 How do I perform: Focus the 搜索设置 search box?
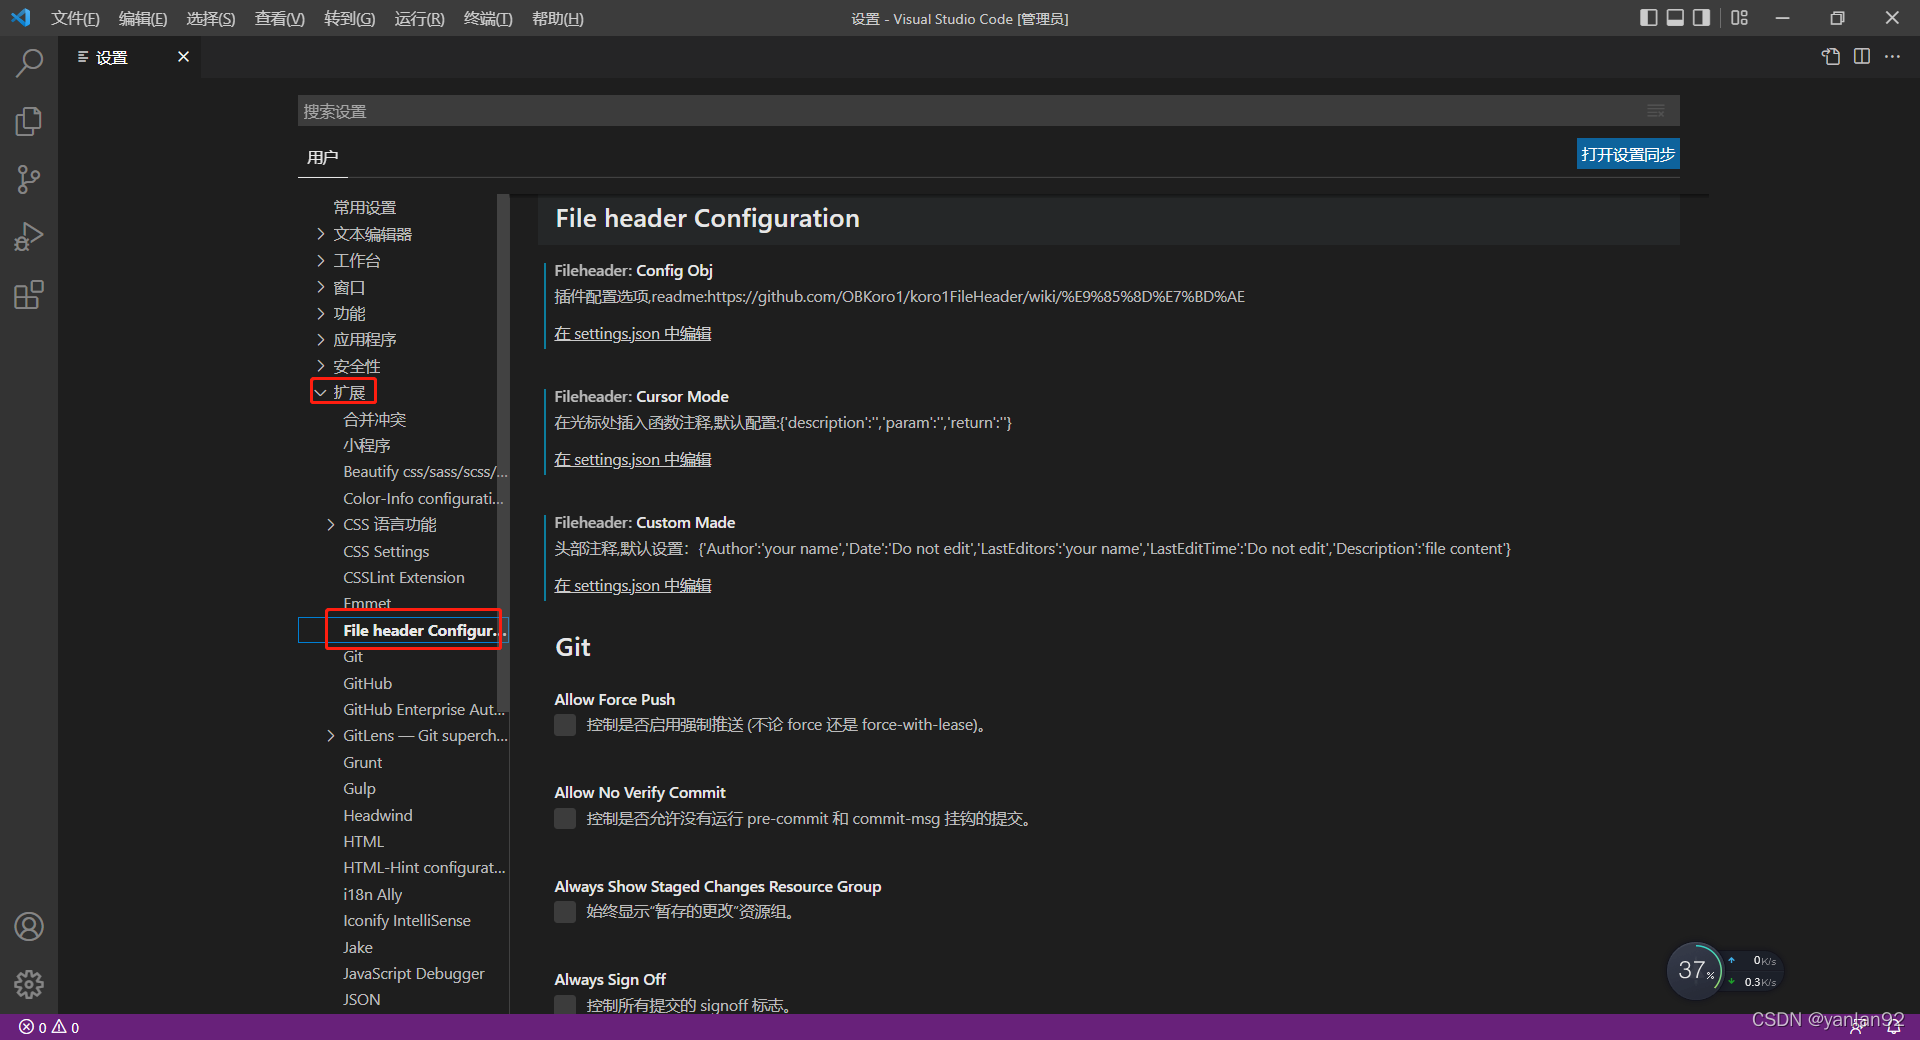pyautogui.click(x=988, y=111)
